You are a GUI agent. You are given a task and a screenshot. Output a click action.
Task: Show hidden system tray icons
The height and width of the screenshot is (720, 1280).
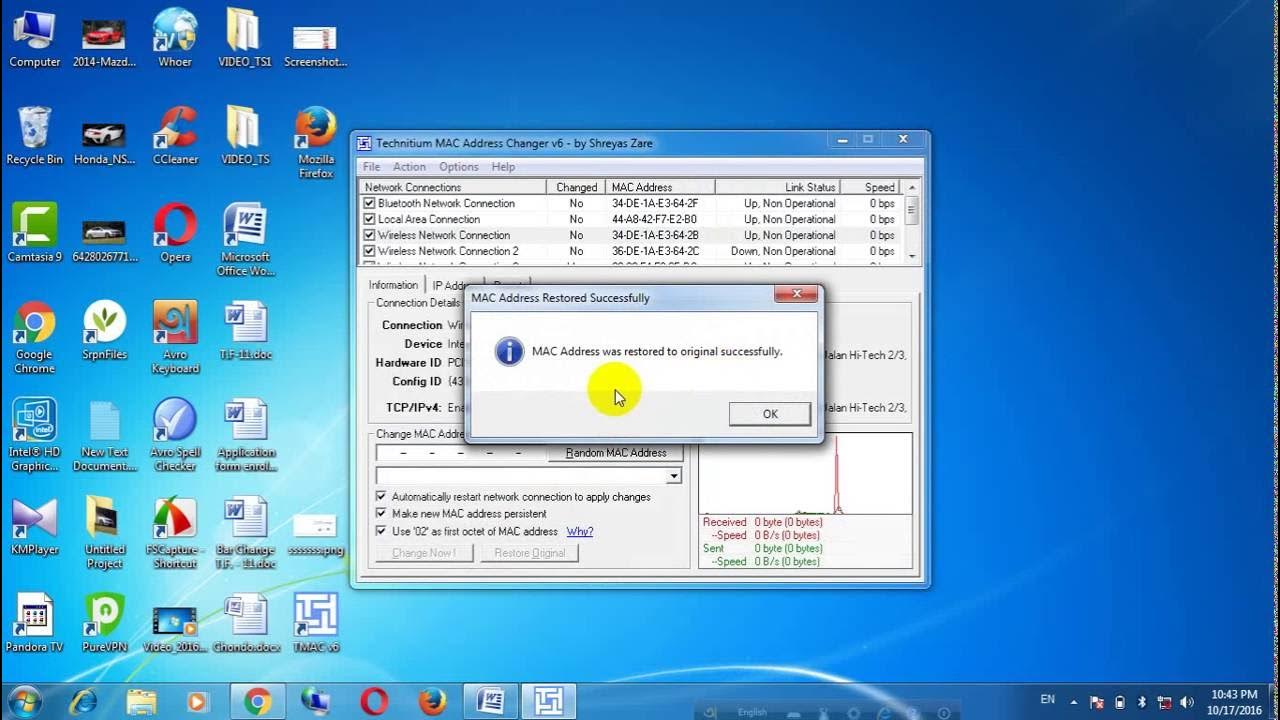[1074, 702]
